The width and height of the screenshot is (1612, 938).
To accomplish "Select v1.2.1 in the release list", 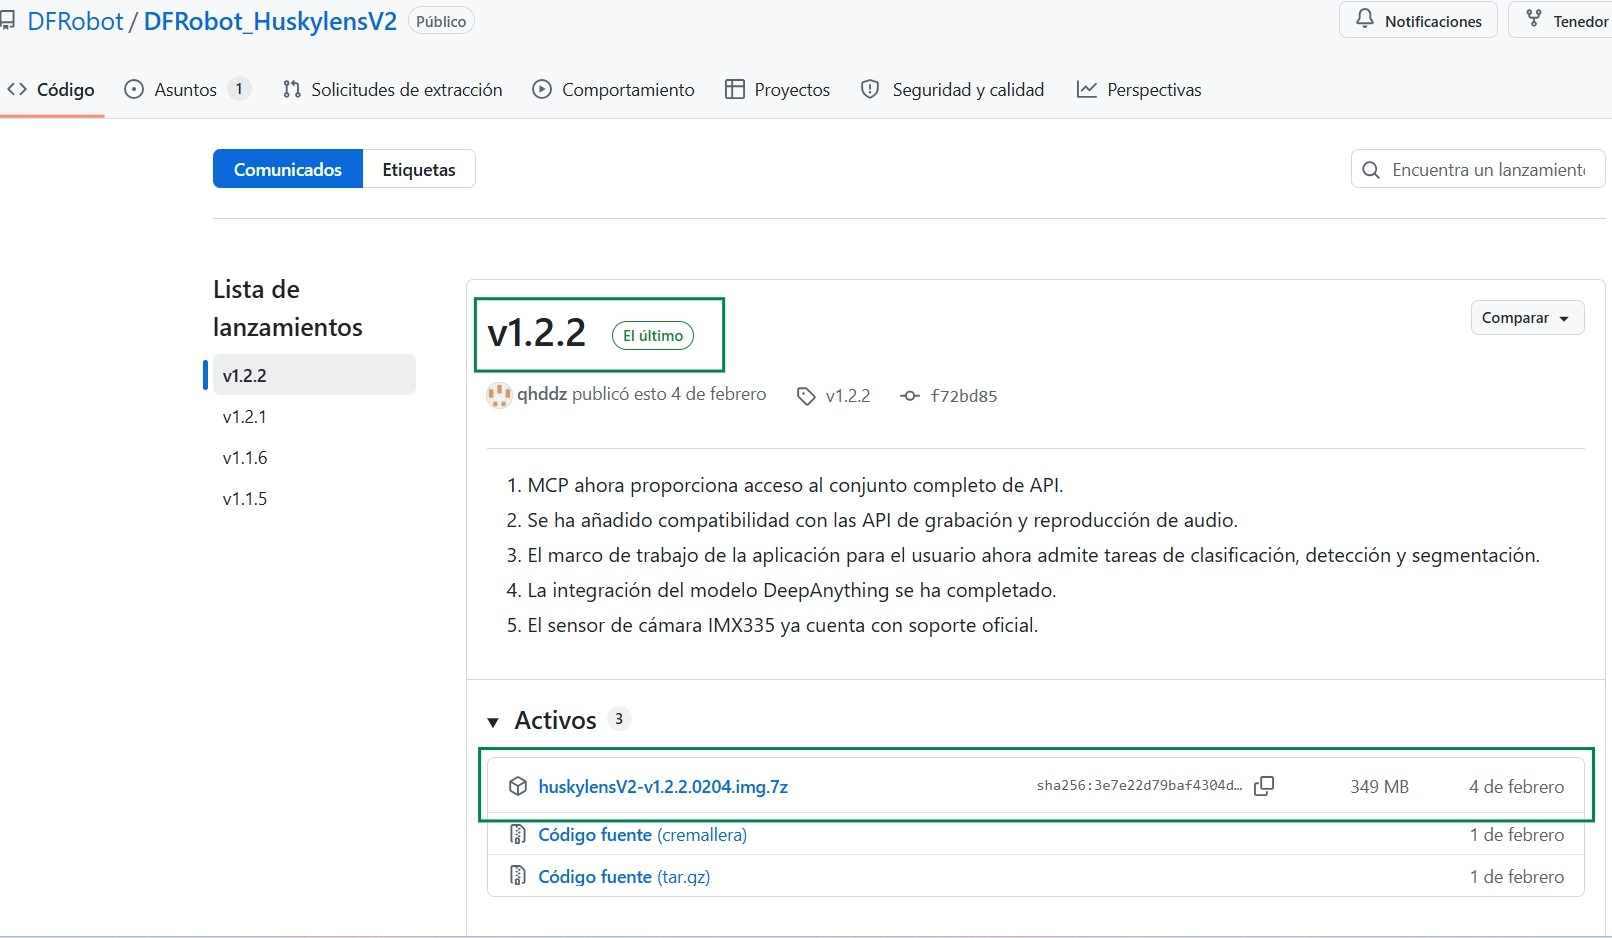I will (x=314, y=416).
